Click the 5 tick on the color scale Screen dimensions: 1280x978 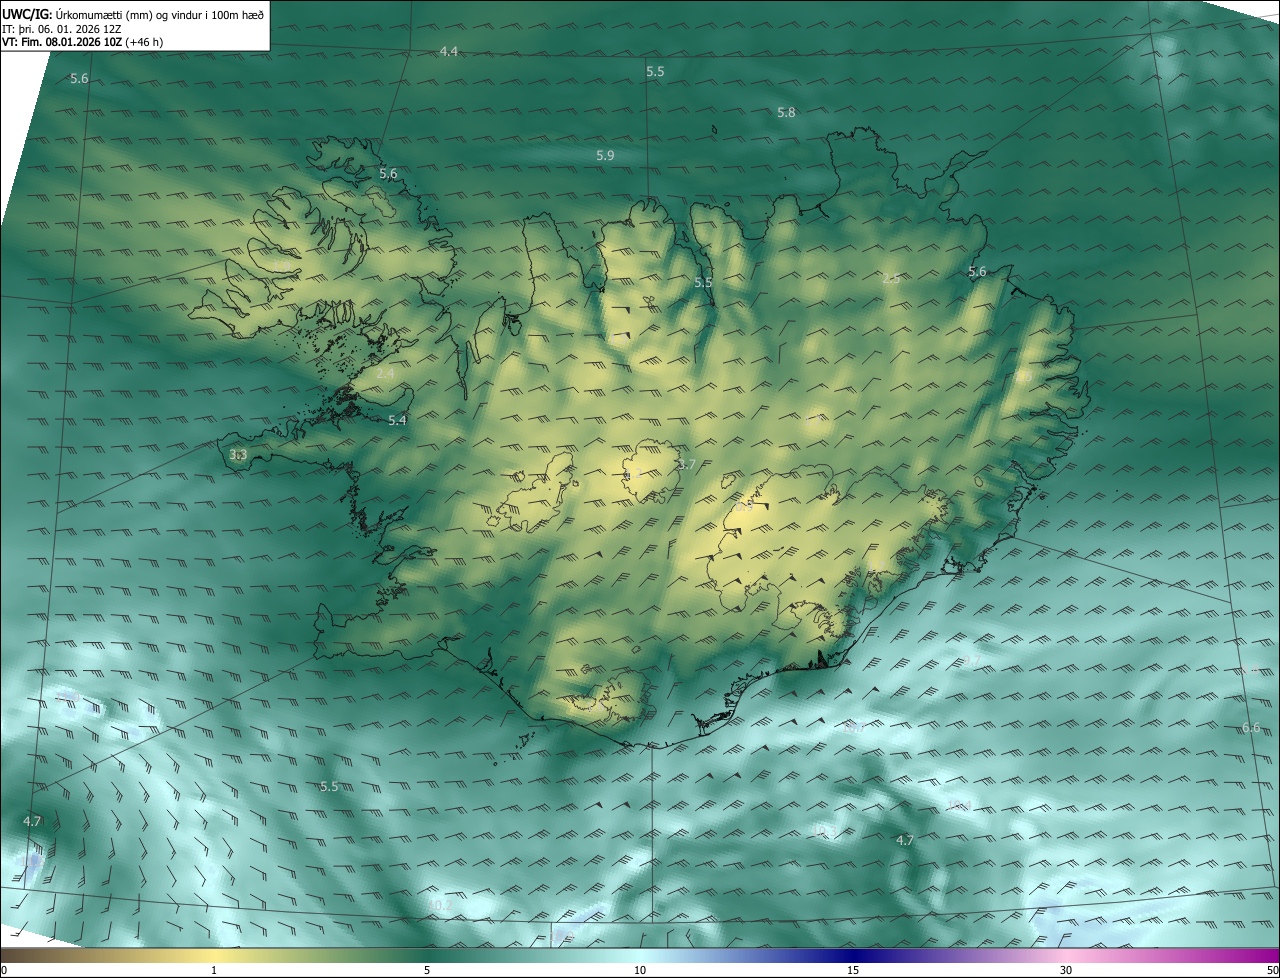(427, 970)
